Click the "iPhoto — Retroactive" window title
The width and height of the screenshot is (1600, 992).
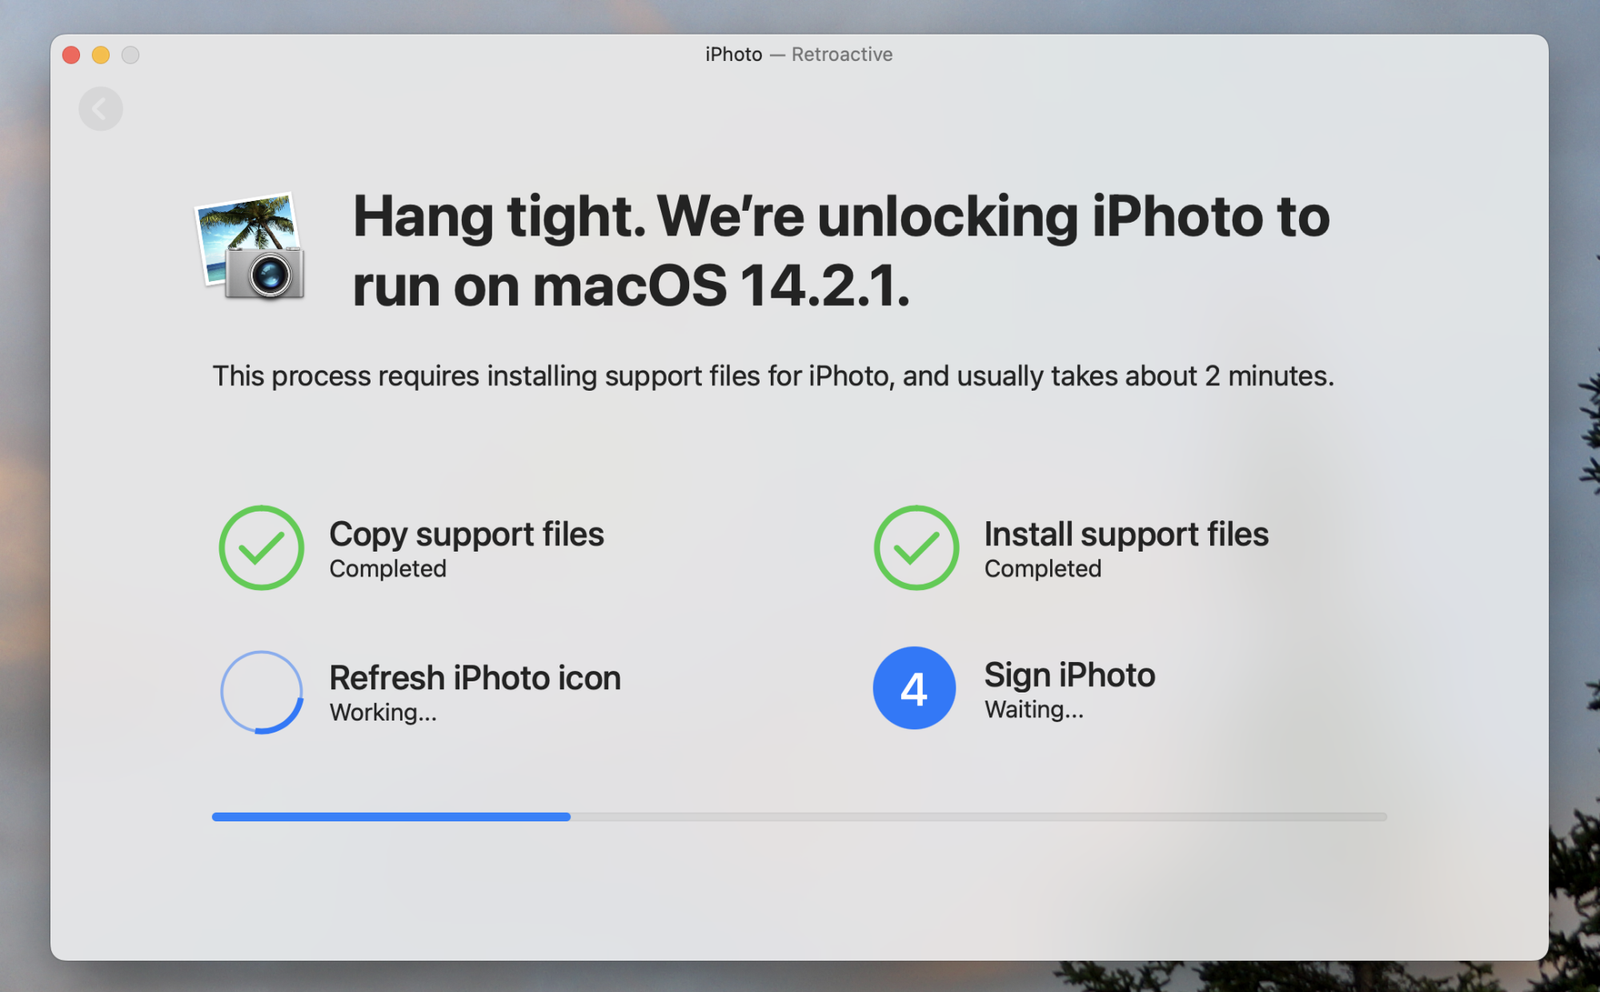[799, 54]
